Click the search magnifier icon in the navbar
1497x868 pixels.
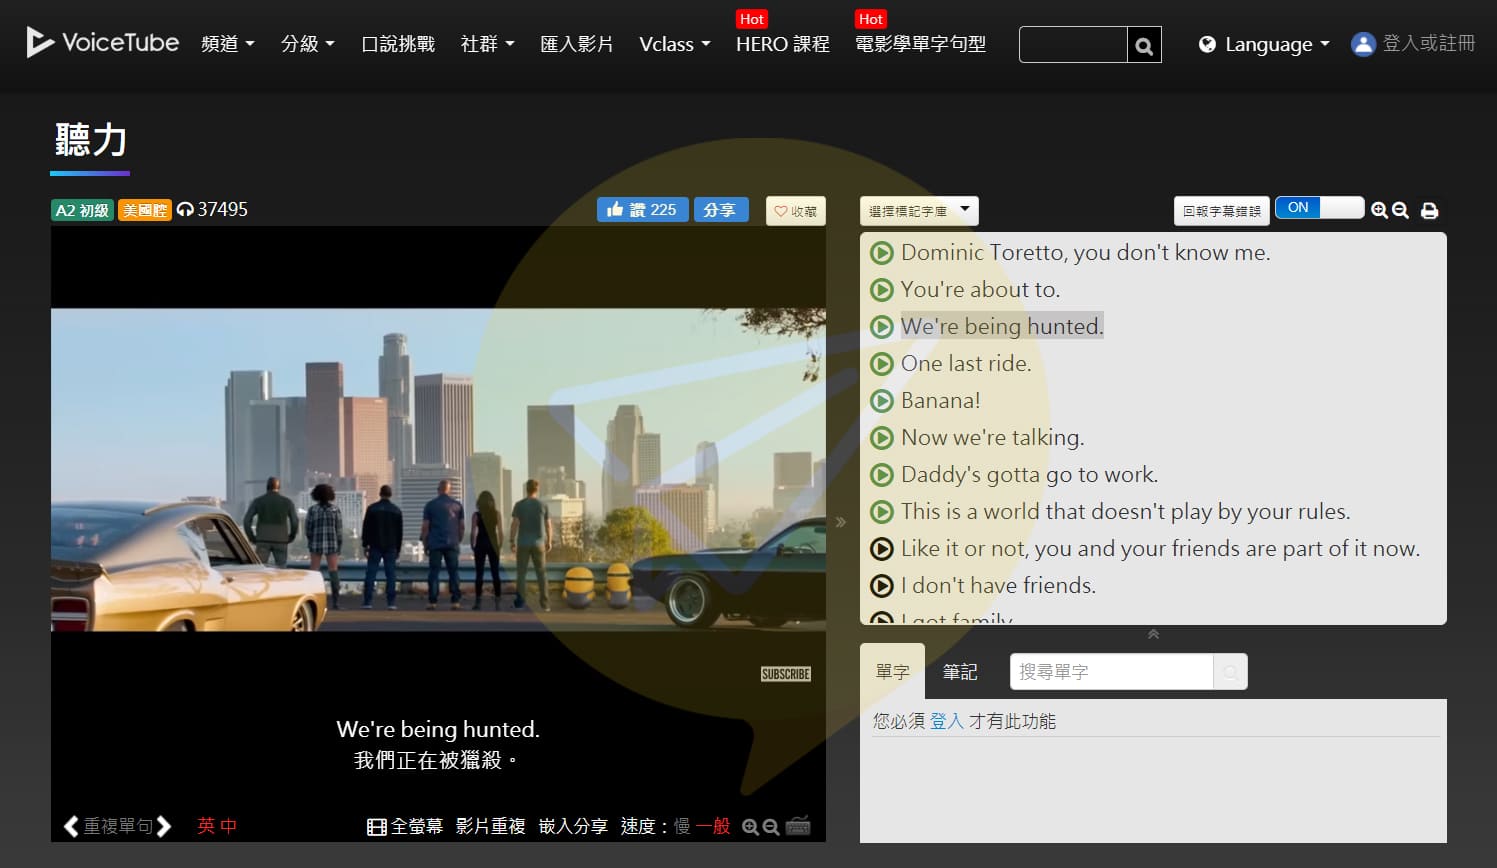(1144, 45)
